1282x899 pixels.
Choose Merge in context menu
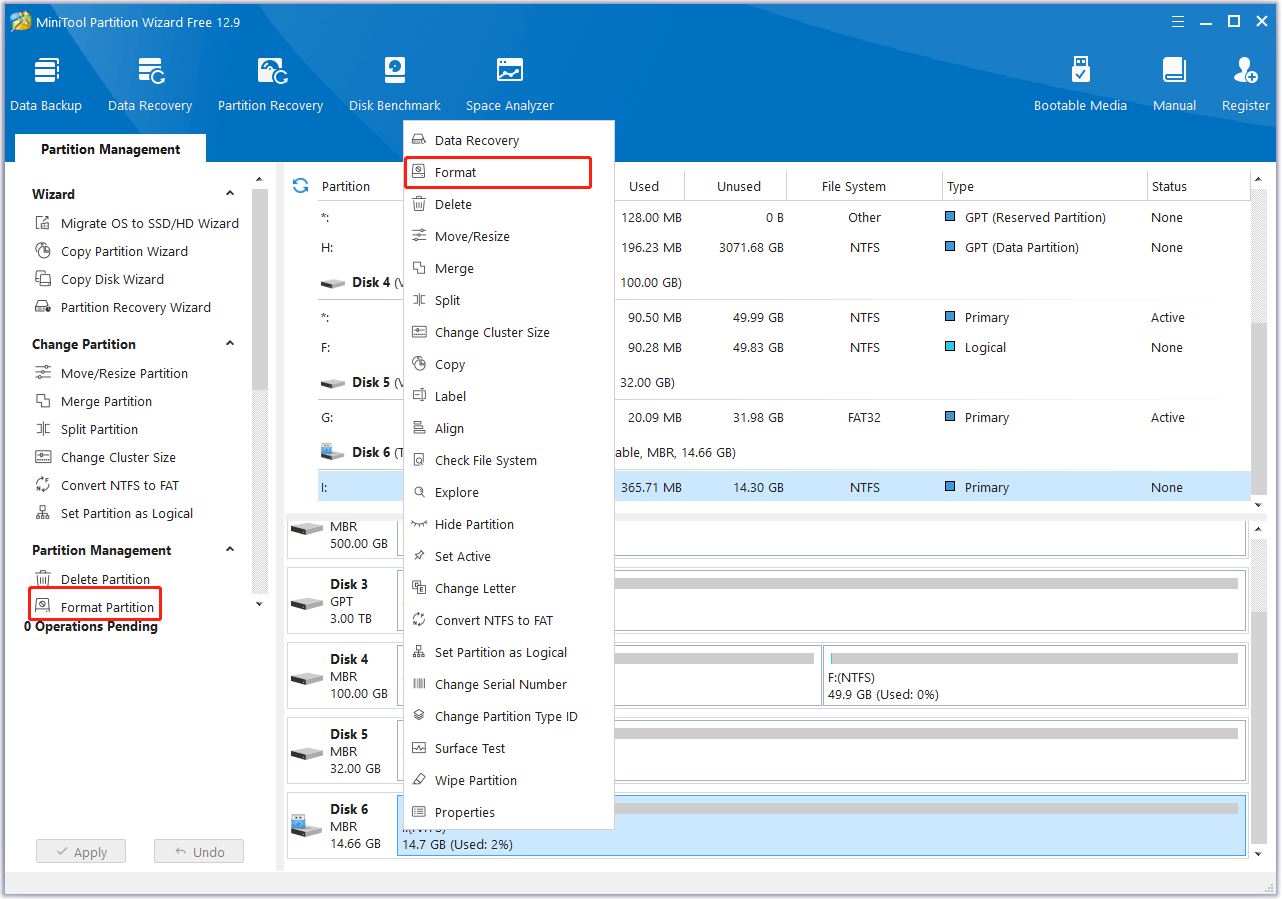click(508, 268)
